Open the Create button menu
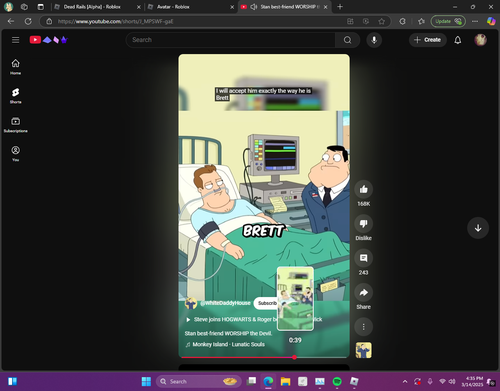The width and height of the screenshot is (500, 391). pyautogui.click(x=427, y=40)
